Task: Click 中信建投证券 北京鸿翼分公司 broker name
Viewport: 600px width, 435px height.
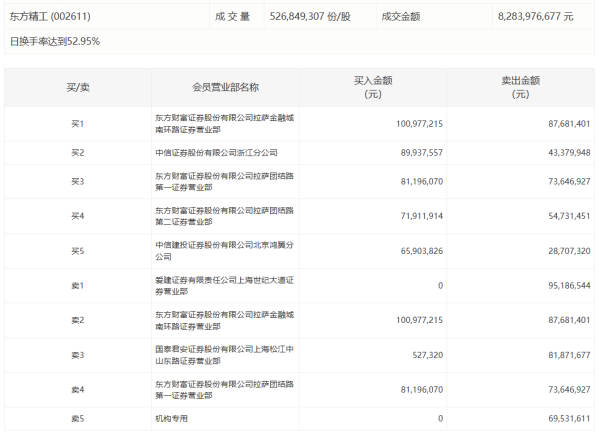Action: (x=225, y=251)
